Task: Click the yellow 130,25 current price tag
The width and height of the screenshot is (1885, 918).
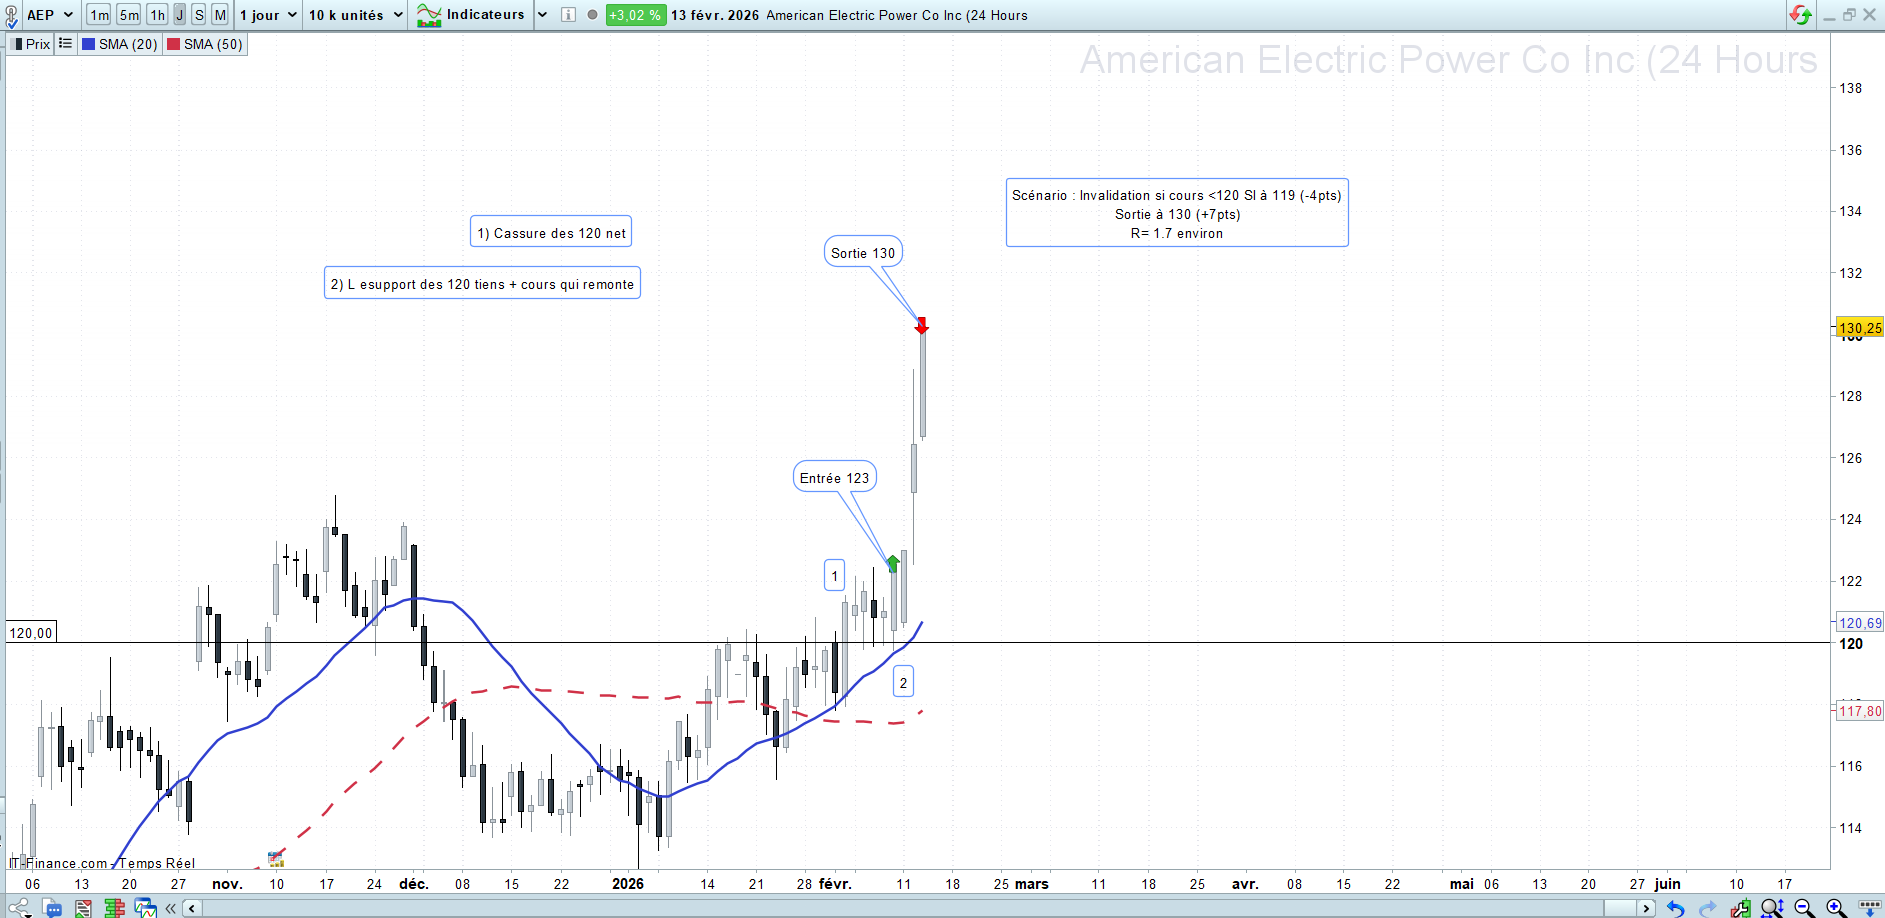Action: (1860, 328)
